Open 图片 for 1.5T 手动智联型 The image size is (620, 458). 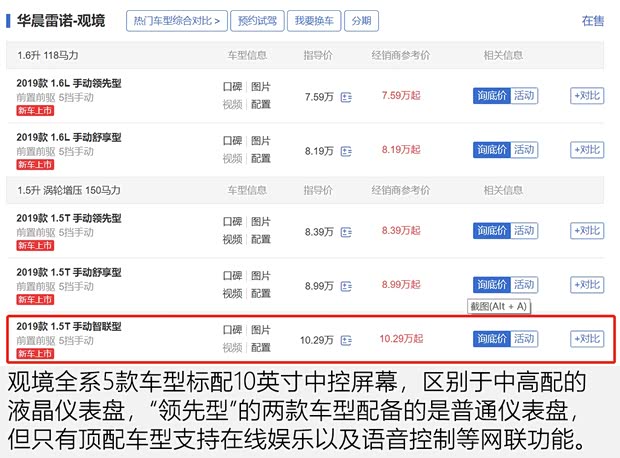[x=261, y=330]
